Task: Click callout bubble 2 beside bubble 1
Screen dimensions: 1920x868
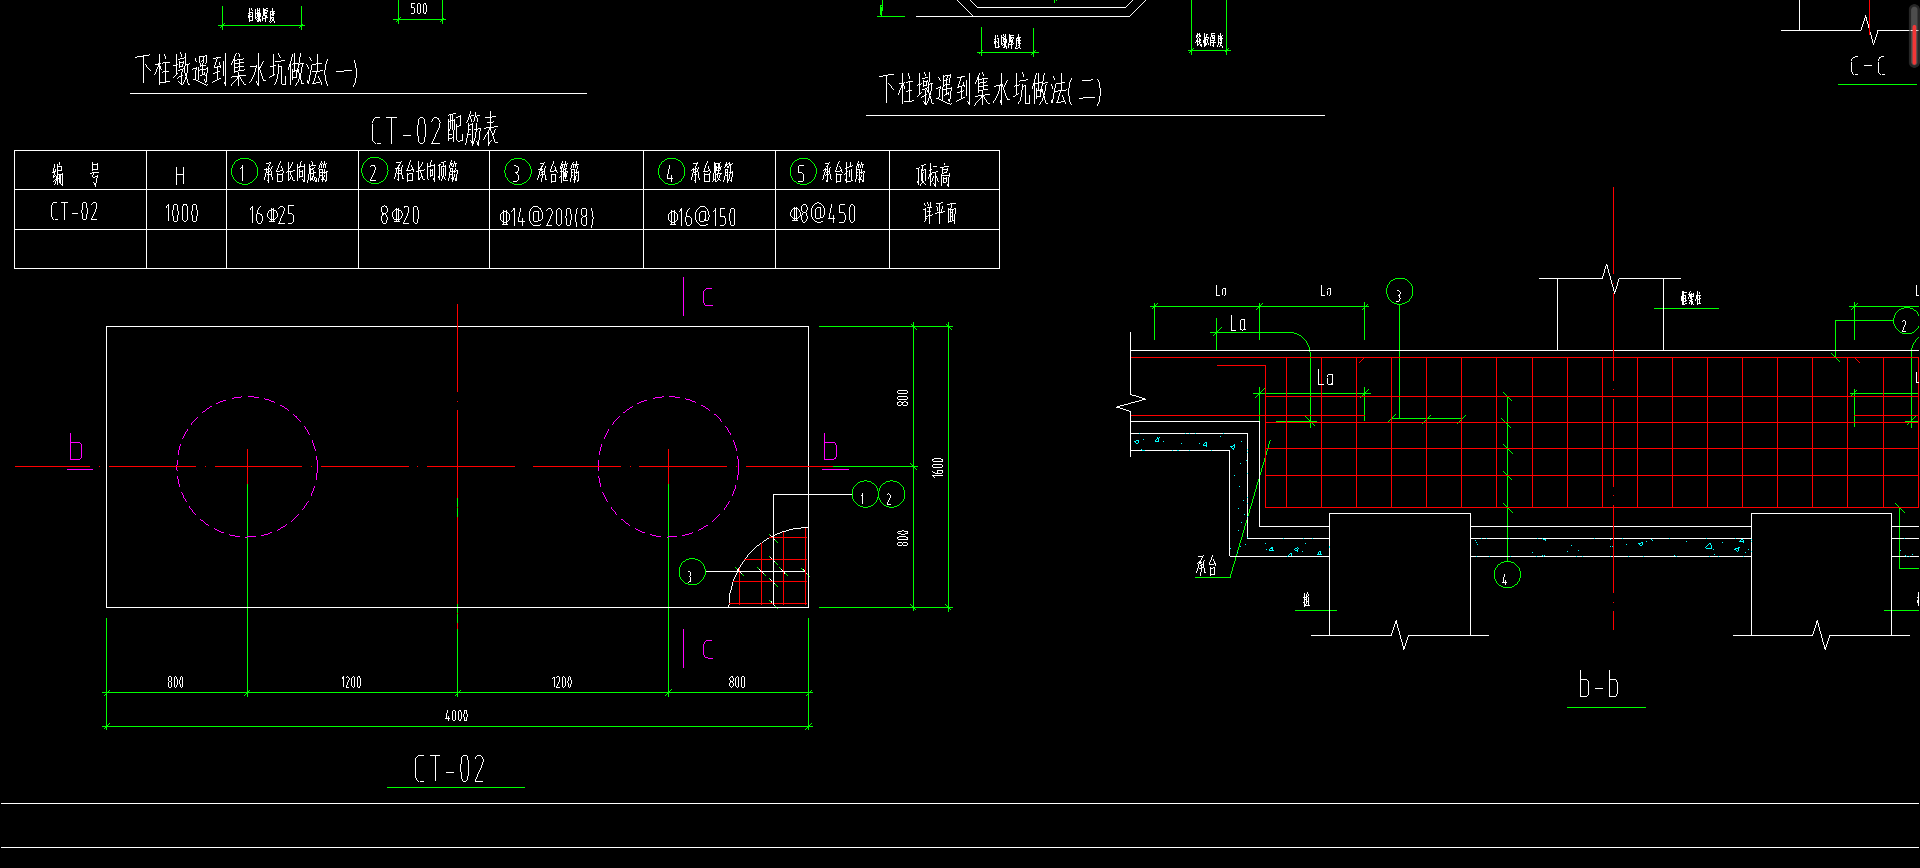Action: tap(891, 495)
